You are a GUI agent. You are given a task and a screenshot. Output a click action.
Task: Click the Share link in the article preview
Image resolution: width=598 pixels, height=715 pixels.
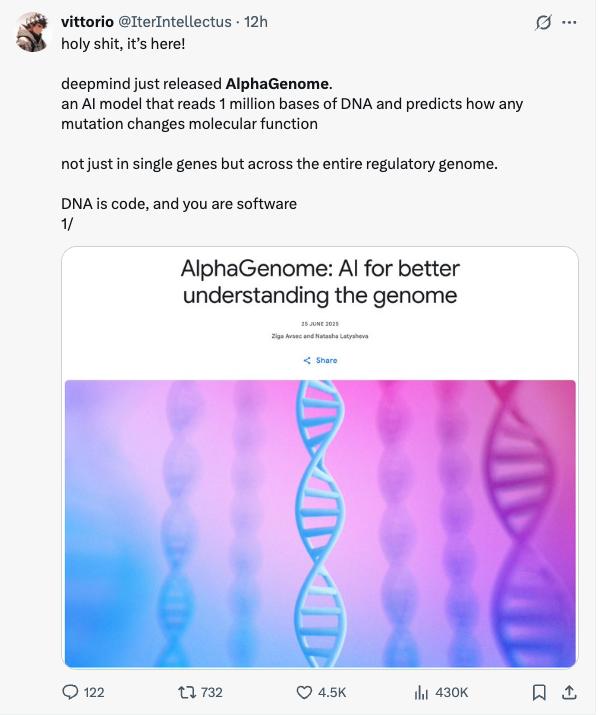tap(320, 360)
